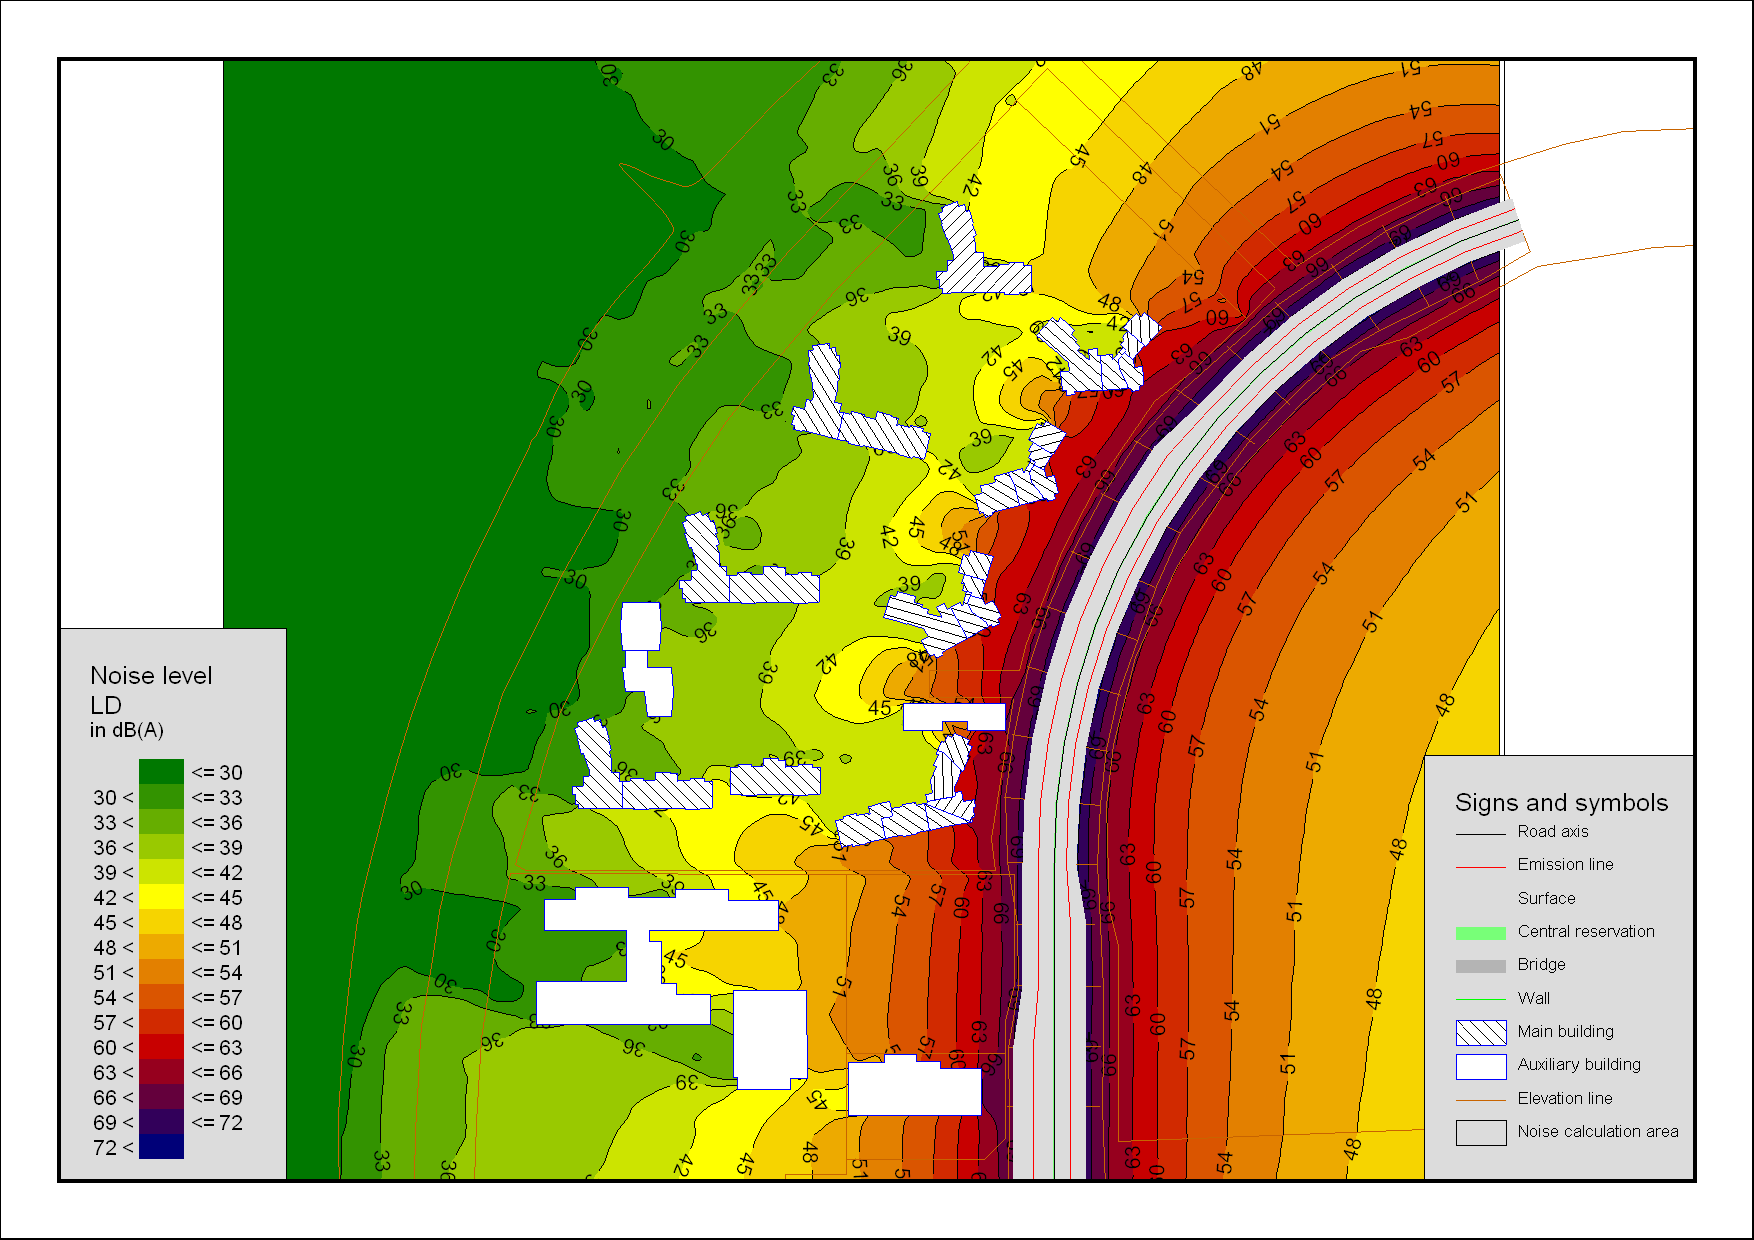The image size is (1754, 1240).
Task: Click the 'Elevation line' legend label
Action: [1565, 1098]
